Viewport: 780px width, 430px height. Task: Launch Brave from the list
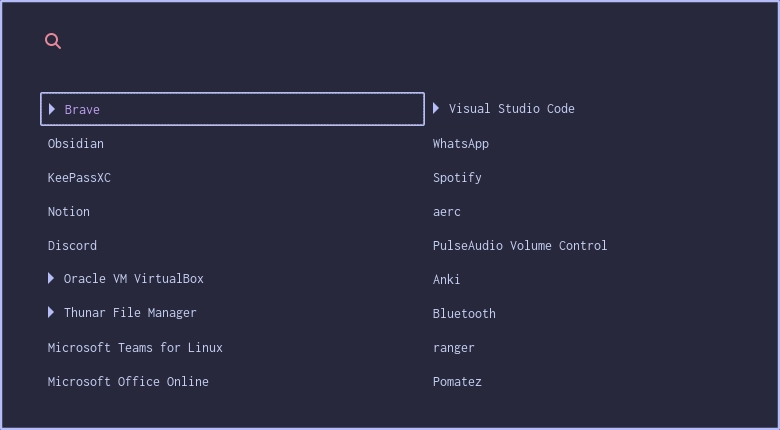[82, 110]
